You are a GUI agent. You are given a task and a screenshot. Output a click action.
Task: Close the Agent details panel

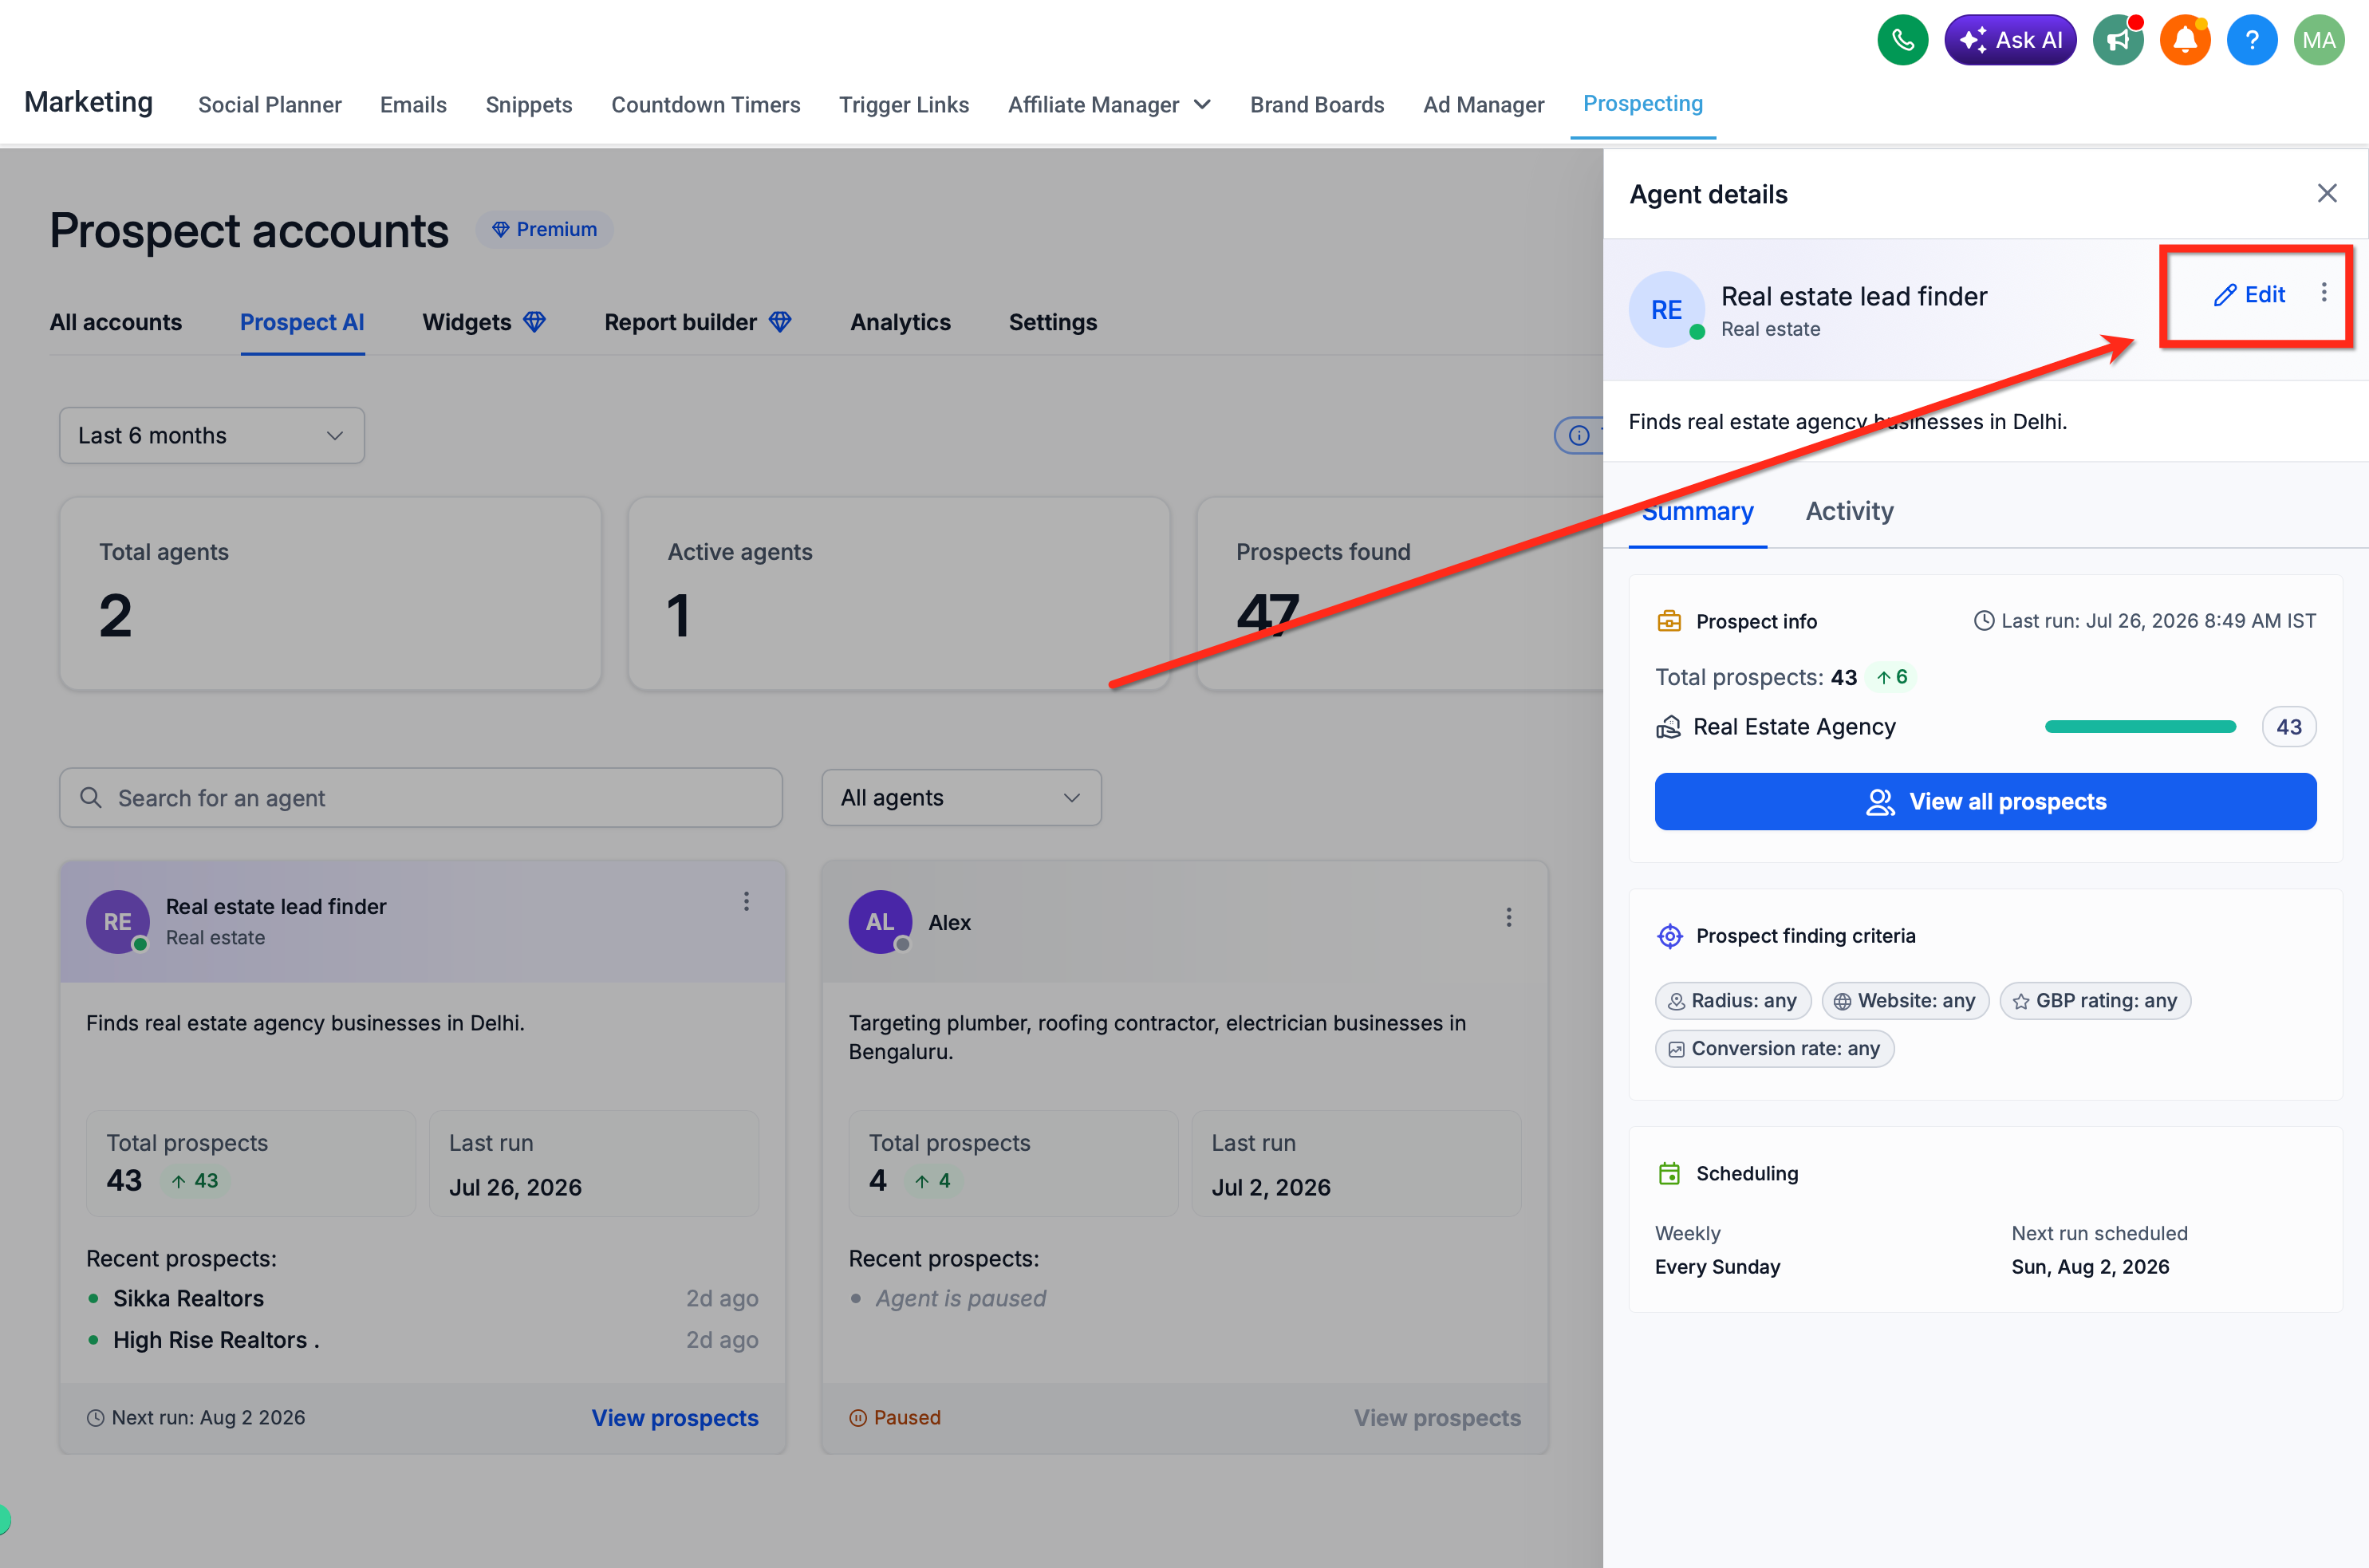coord(2327,193)
